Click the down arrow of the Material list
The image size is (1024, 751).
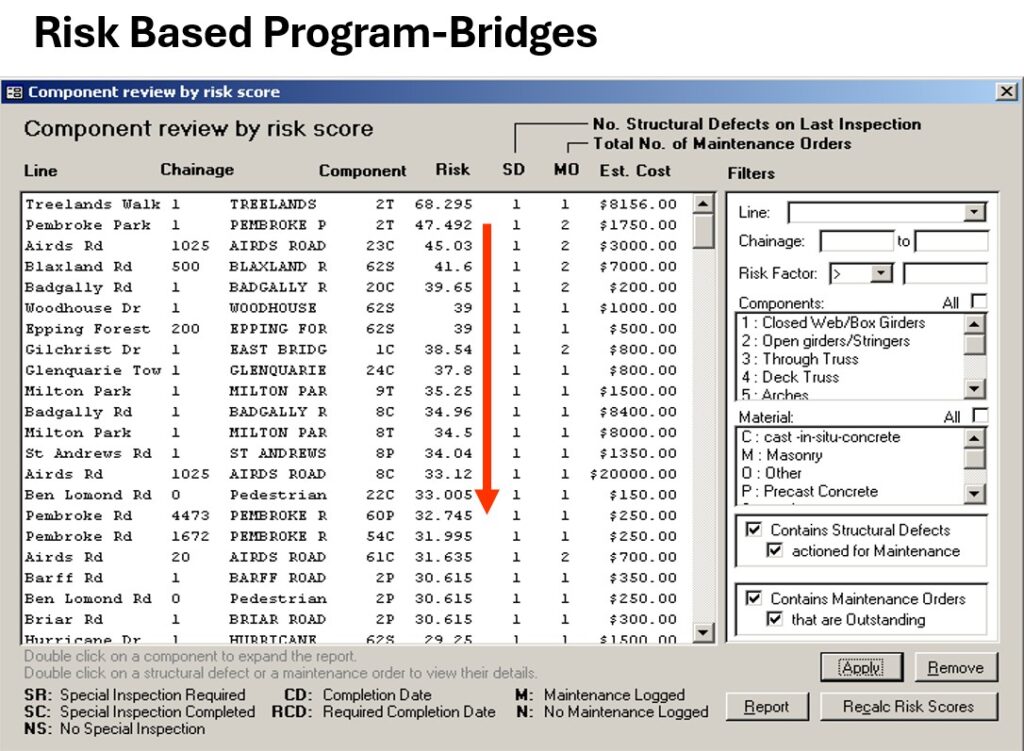point(974,493)
